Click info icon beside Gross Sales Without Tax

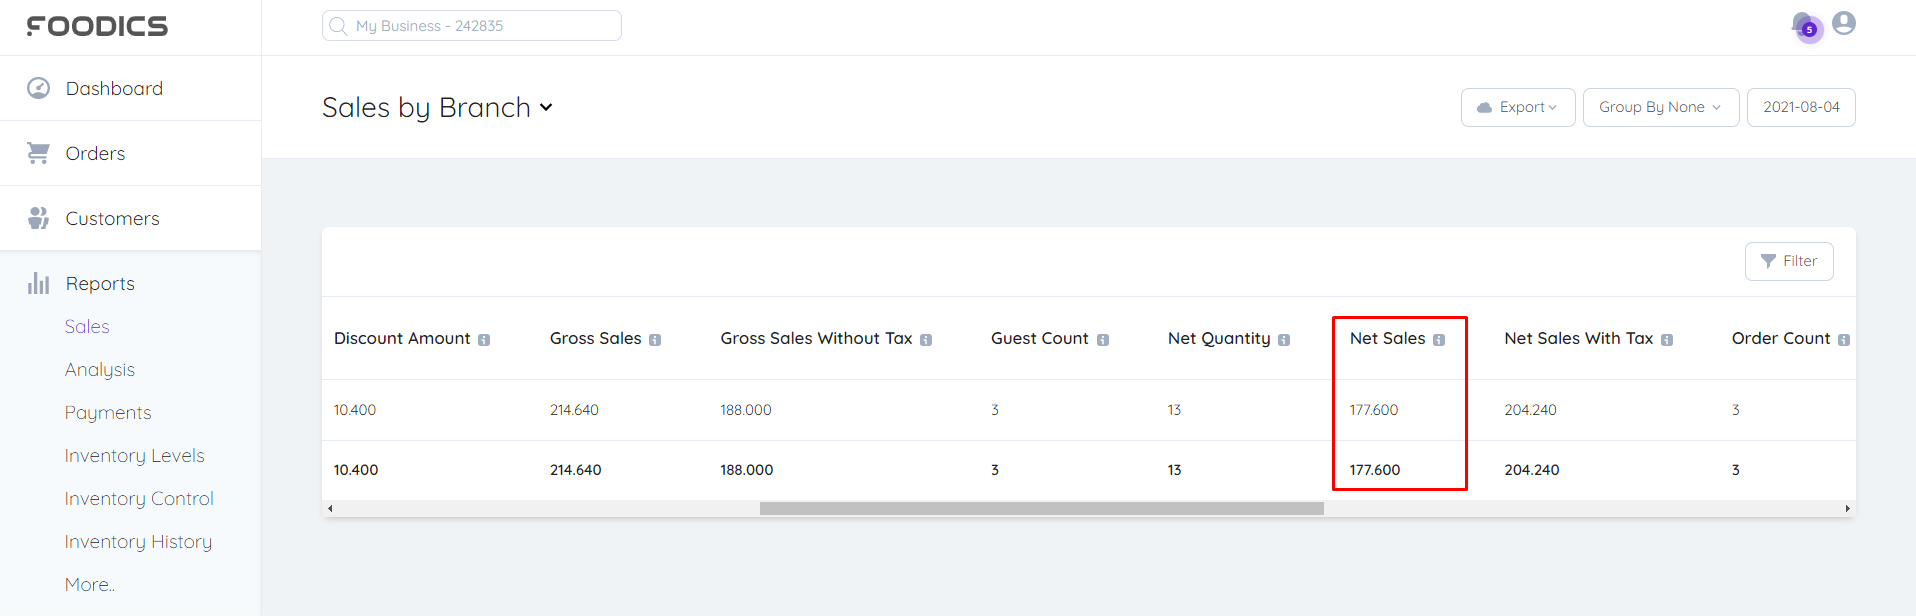[926, 340]
